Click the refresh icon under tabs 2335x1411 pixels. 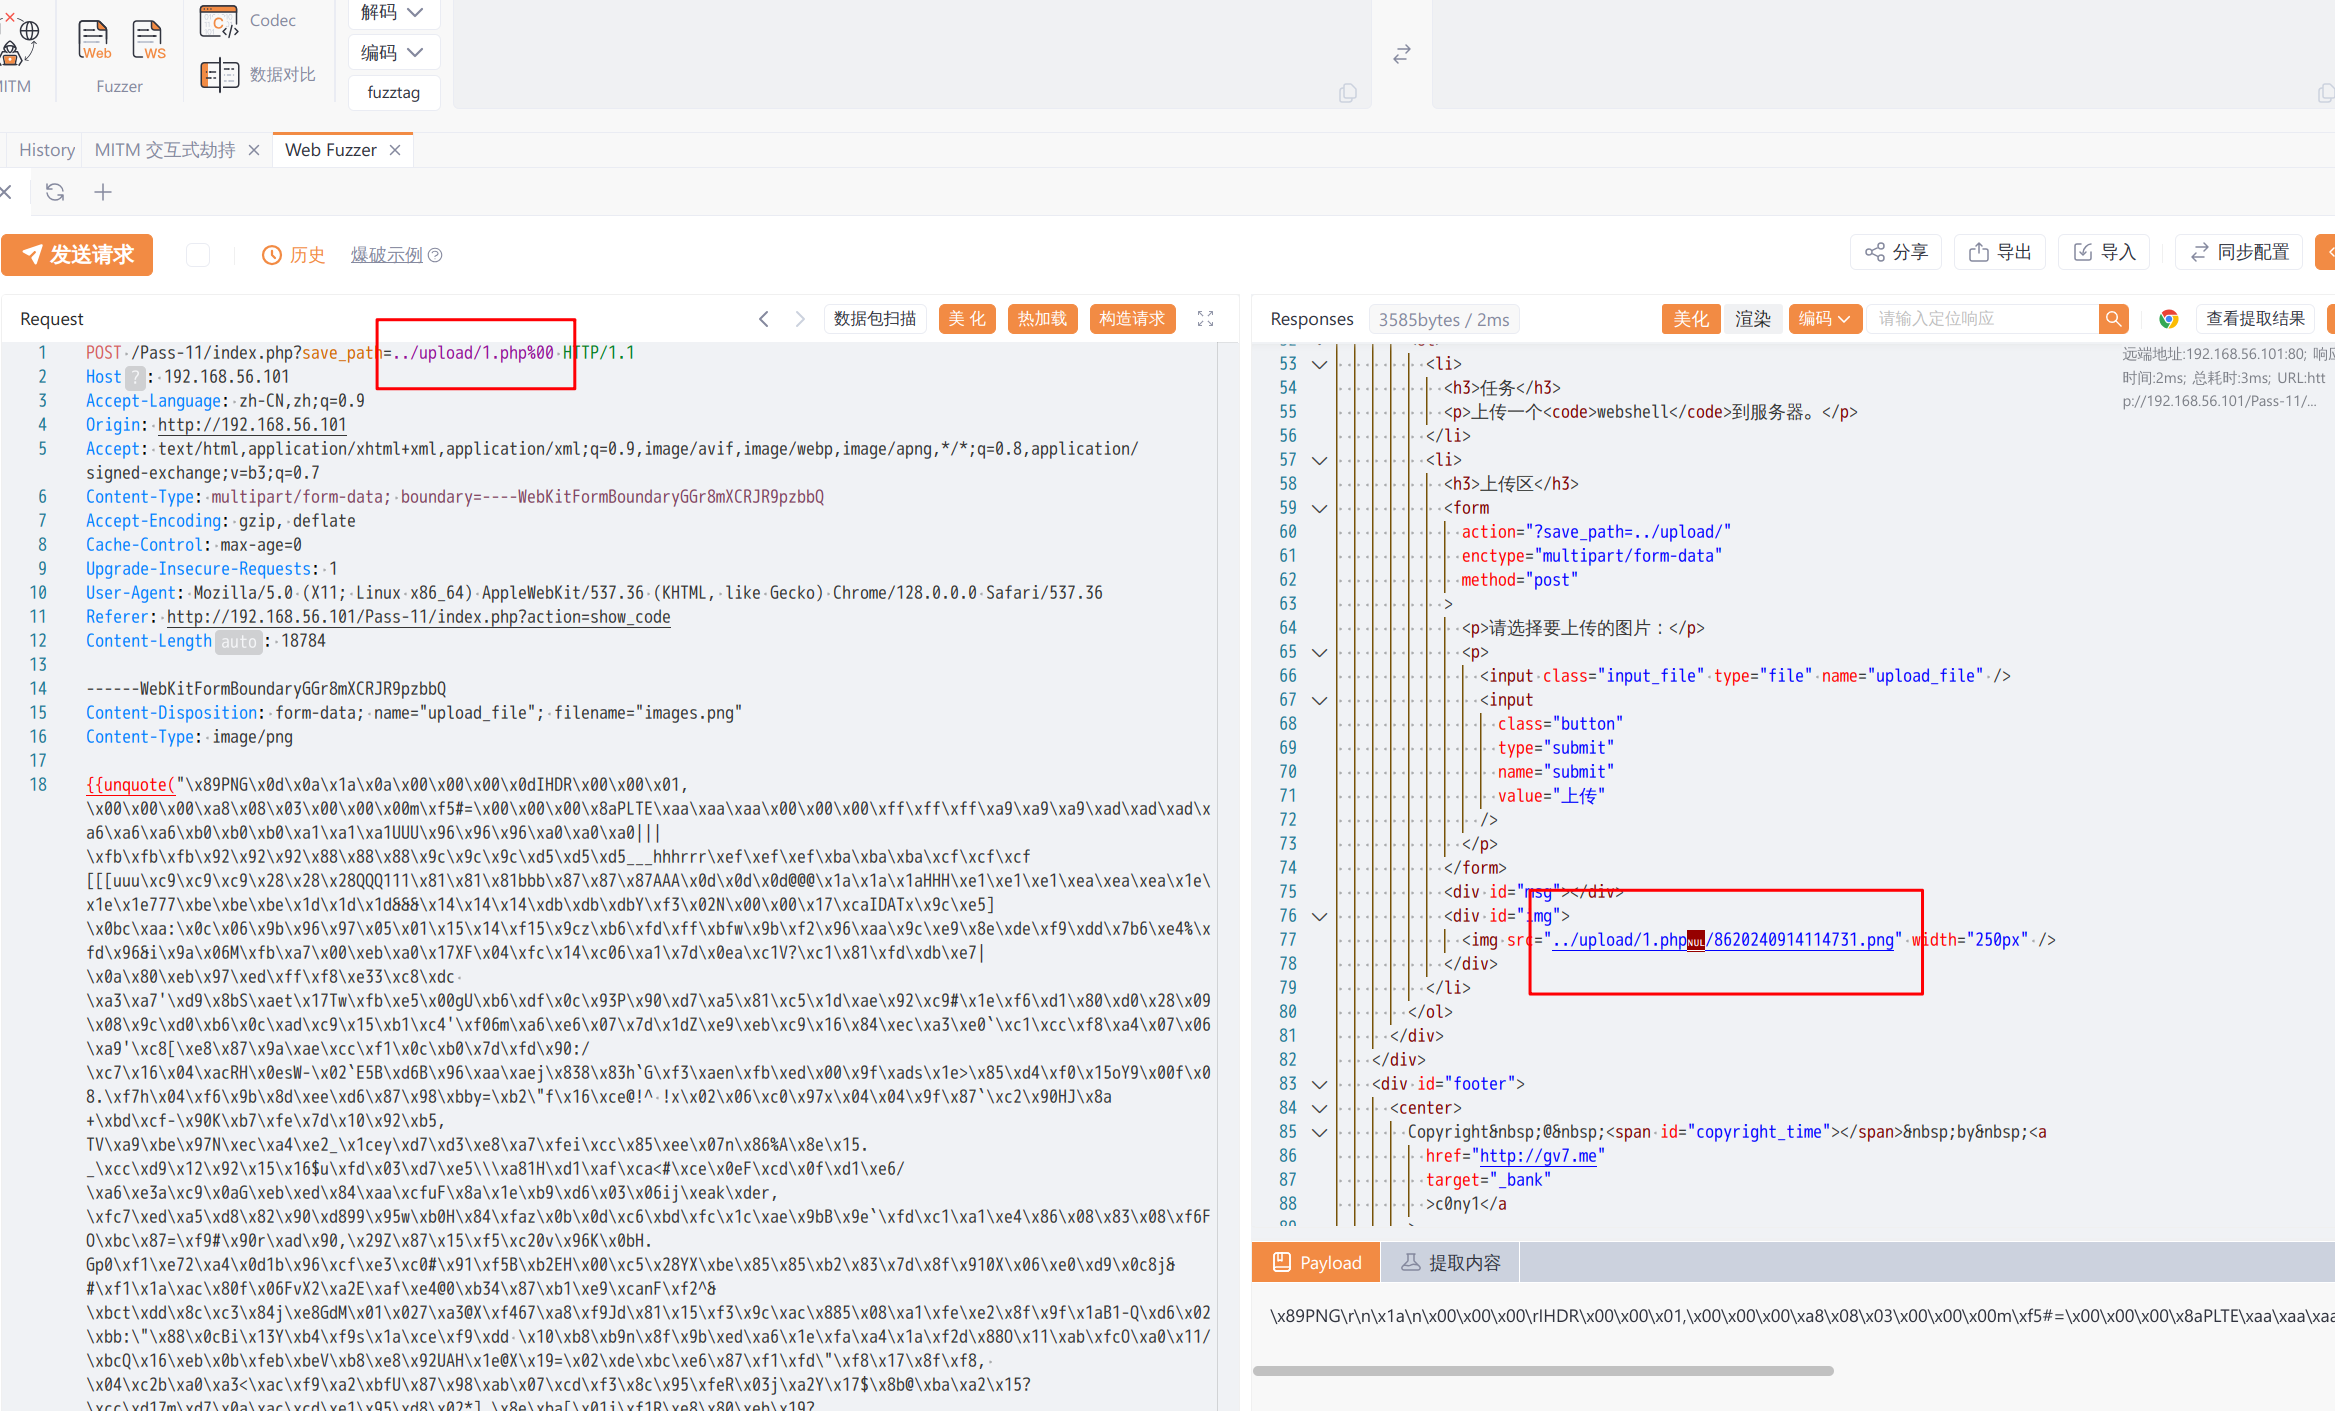(x=55, y=192)
